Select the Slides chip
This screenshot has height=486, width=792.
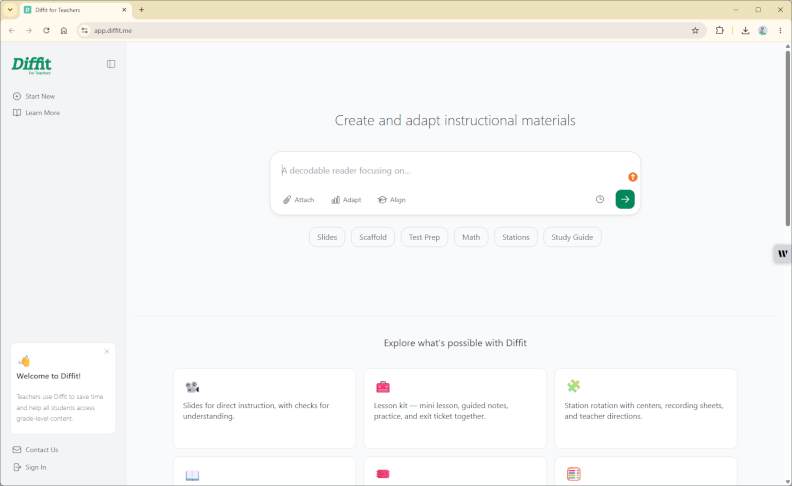[x=327, y=237]
